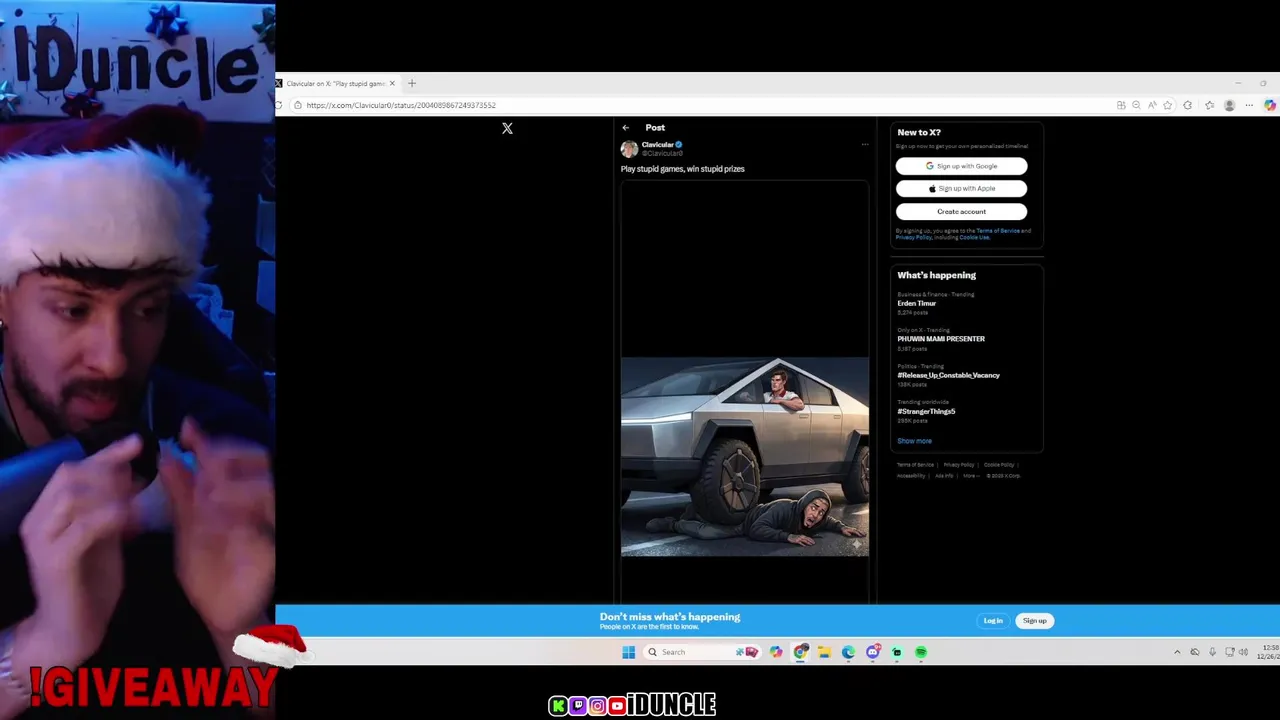The height and width of the screenshot is (720, 1280).
Task: Open the Cybertruck image in the post
Action: click(x=745, y=456)
